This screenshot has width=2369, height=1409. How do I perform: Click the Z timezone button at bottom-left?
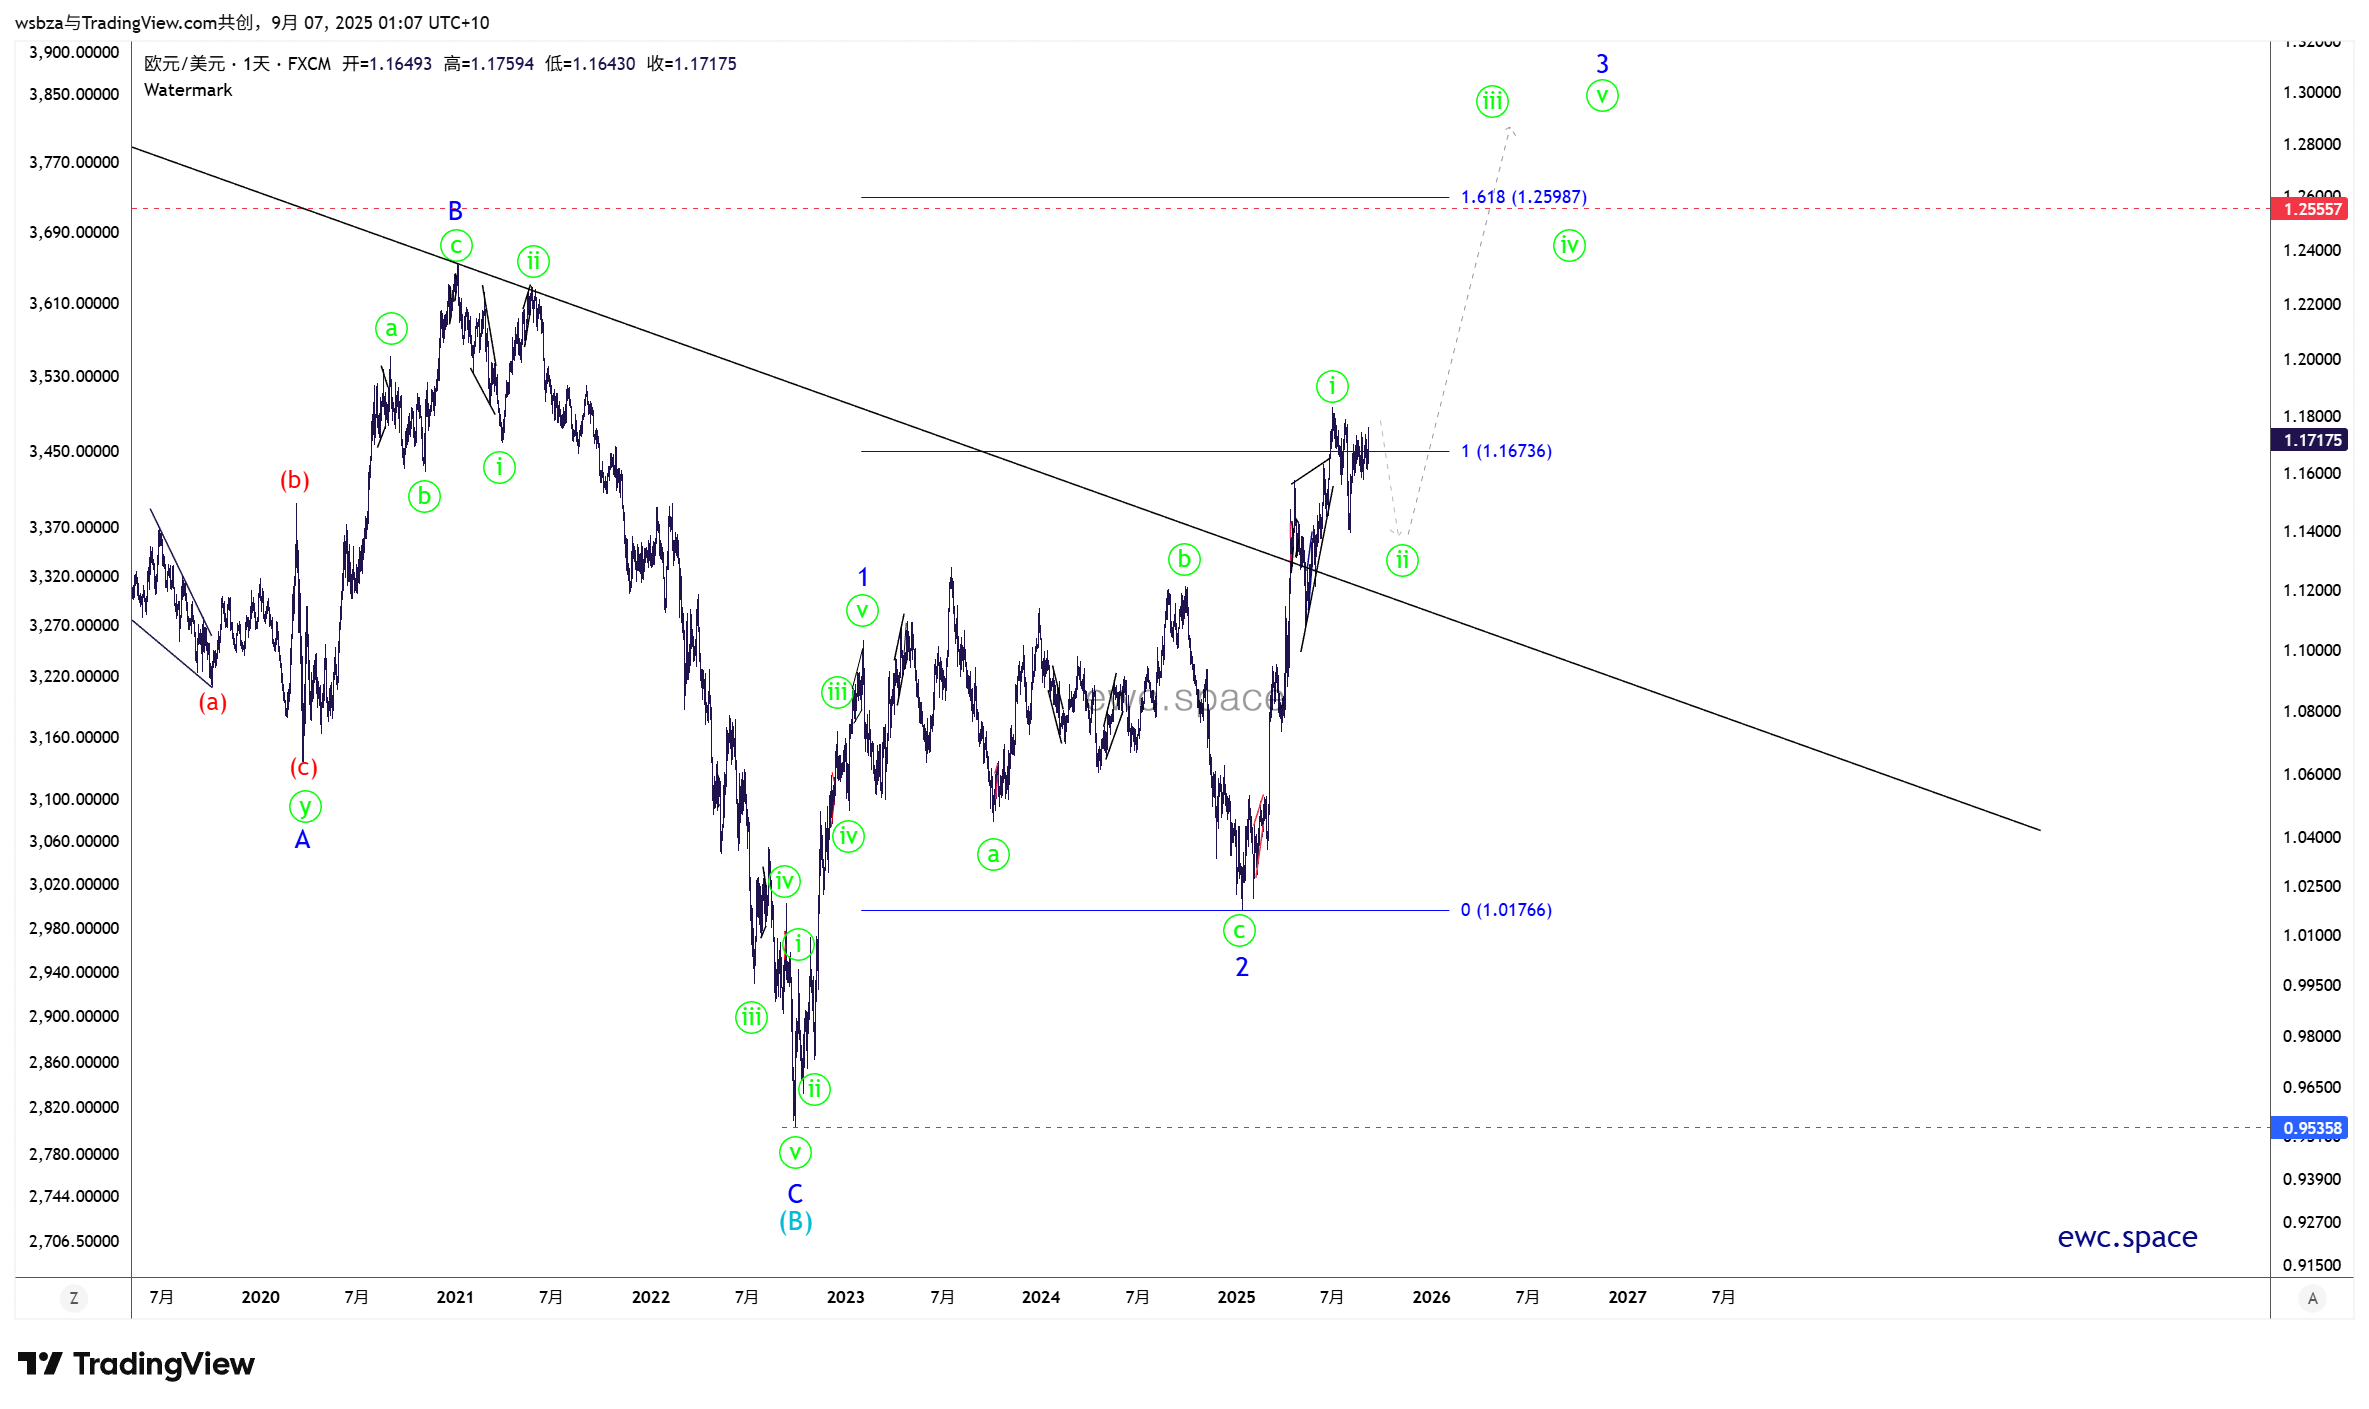click(x=73, y=1298)
